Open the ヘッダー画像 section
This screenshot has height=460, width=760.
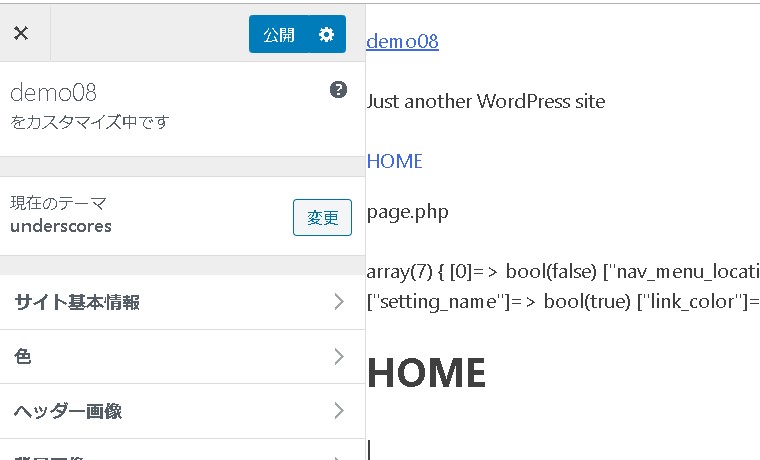coord(68,411)
